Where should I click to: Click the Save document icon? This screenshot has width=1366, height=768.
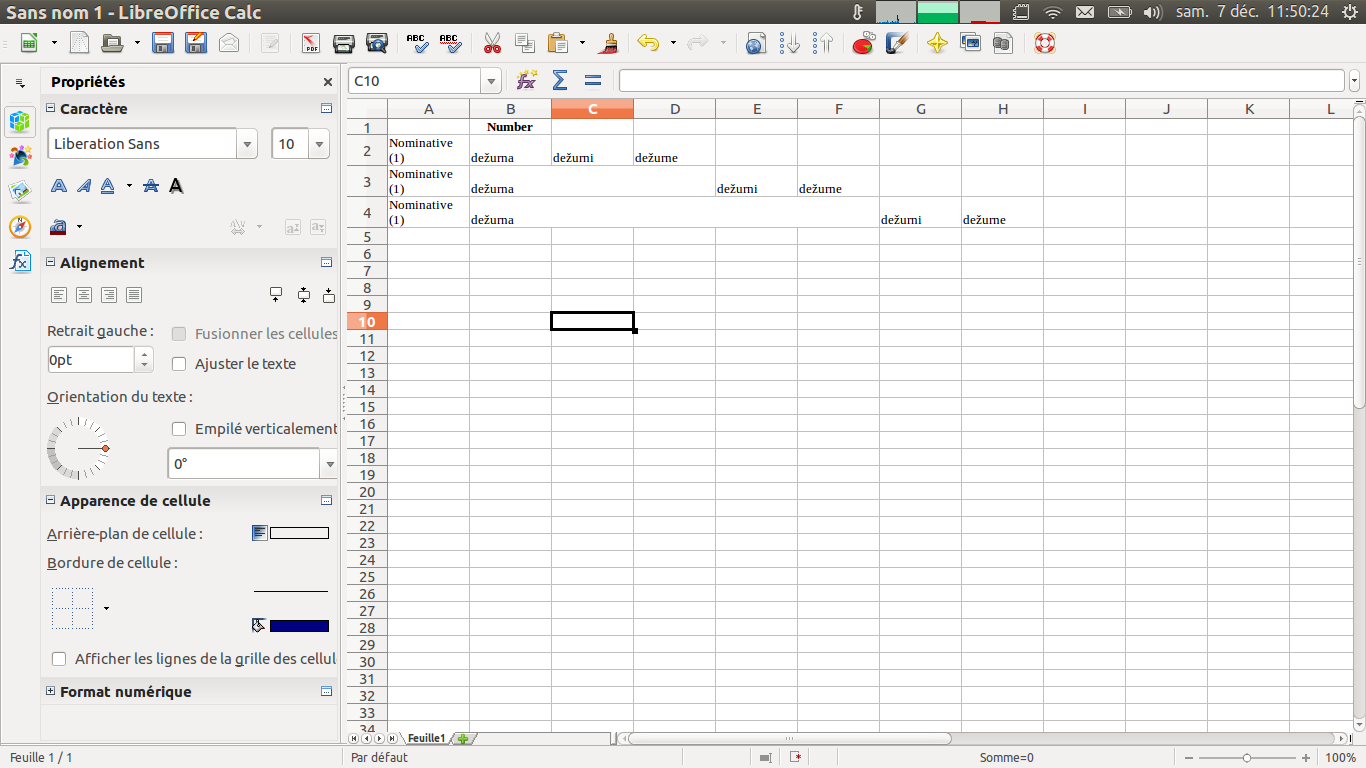163,43
